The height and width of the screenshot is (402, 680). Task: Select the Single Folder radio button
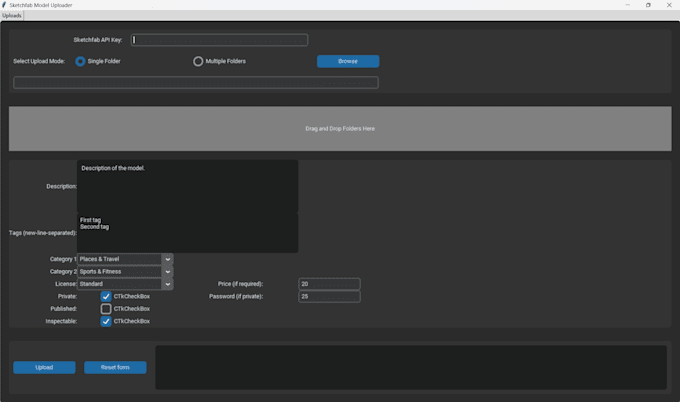coord(80,61)
